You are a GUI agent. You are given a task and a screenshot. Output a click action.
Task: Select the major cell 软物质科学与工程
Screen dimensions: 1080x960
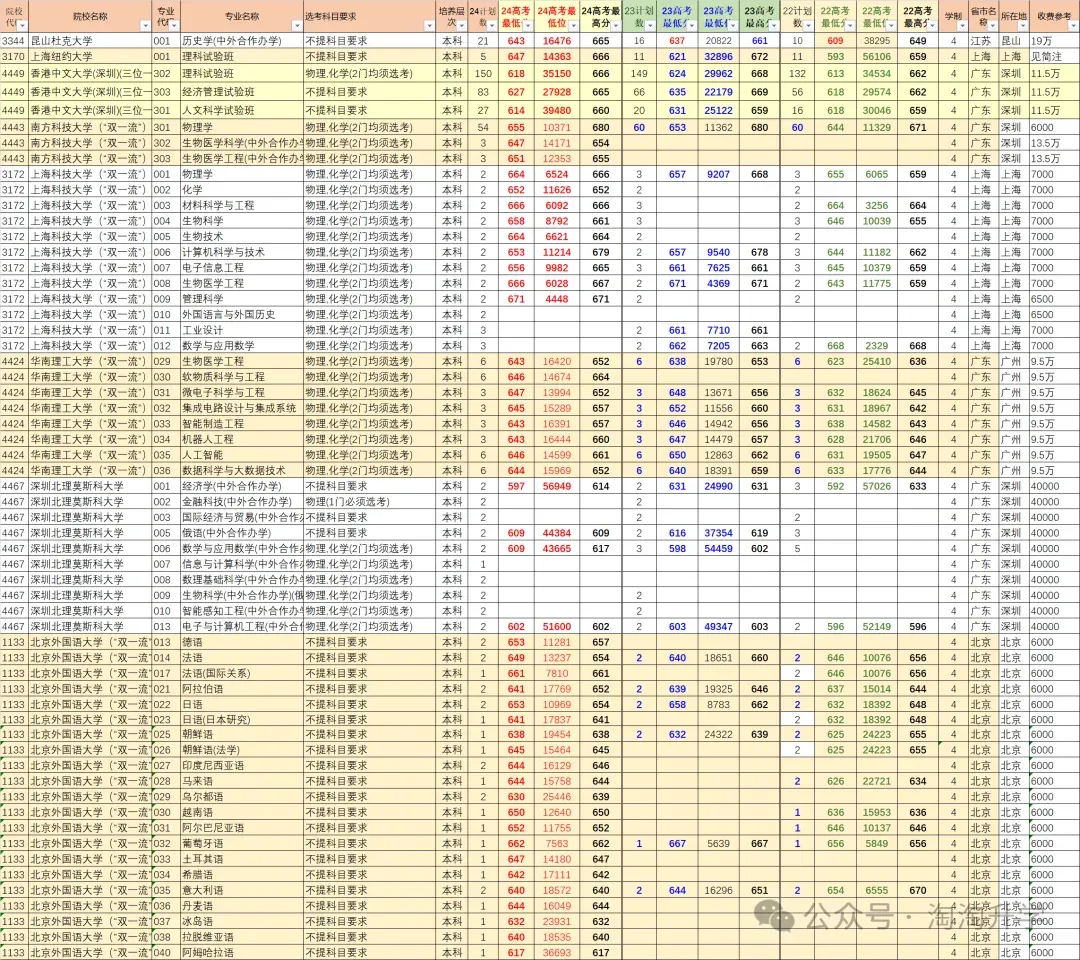coord(242,377)
